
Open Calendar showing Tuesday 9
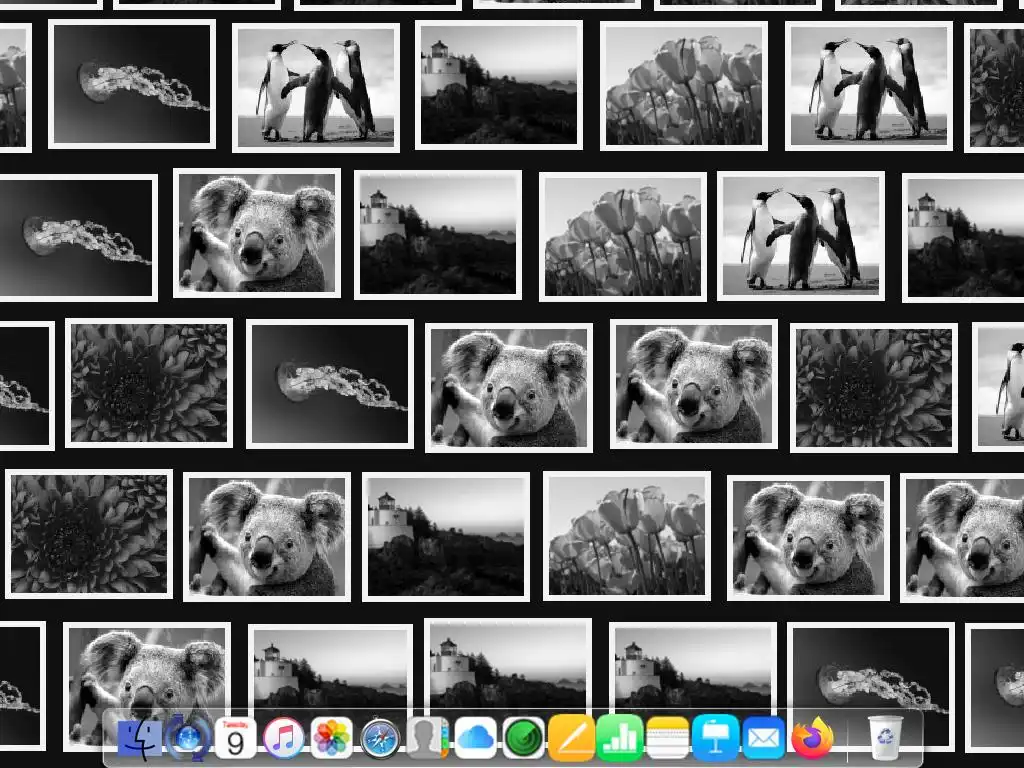coord(235,739)
